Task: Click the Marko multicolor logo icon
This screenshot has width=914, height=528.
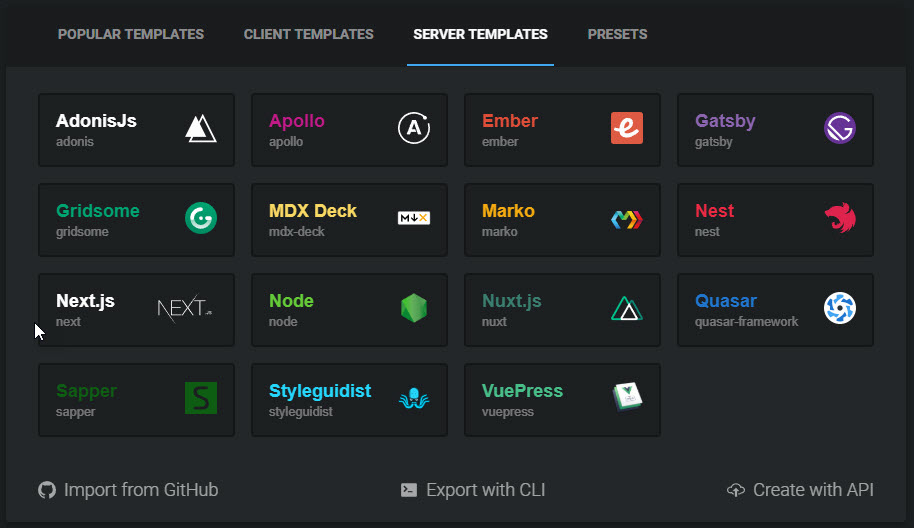Action: [x=627, y=220]
